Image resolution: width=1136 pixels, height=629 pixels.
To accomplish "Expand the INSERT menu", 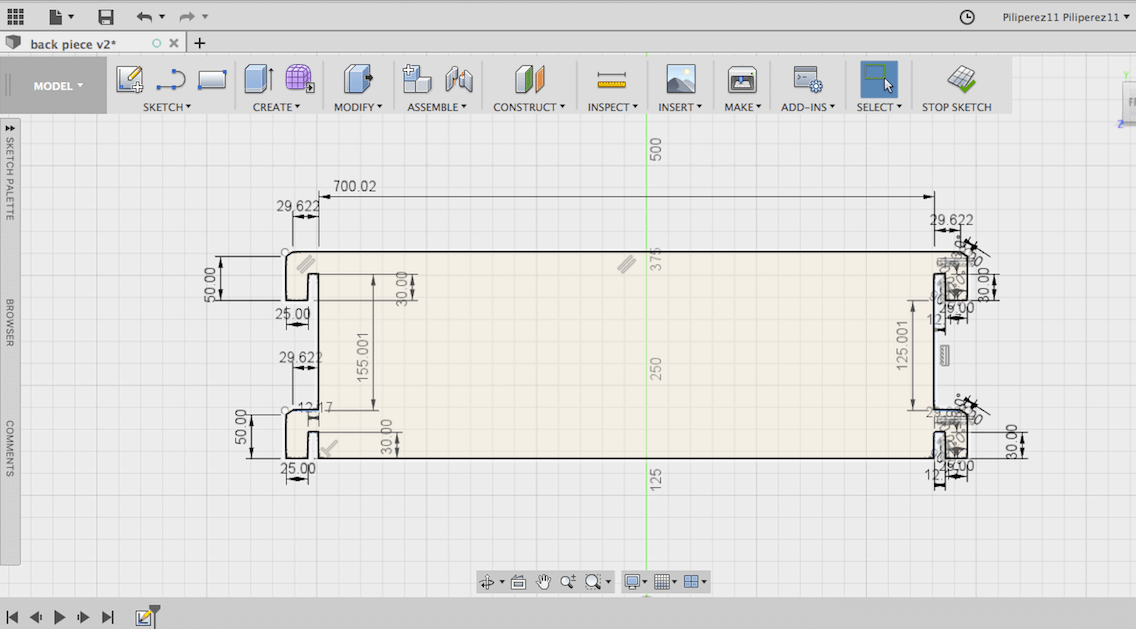I will point(680,107).
